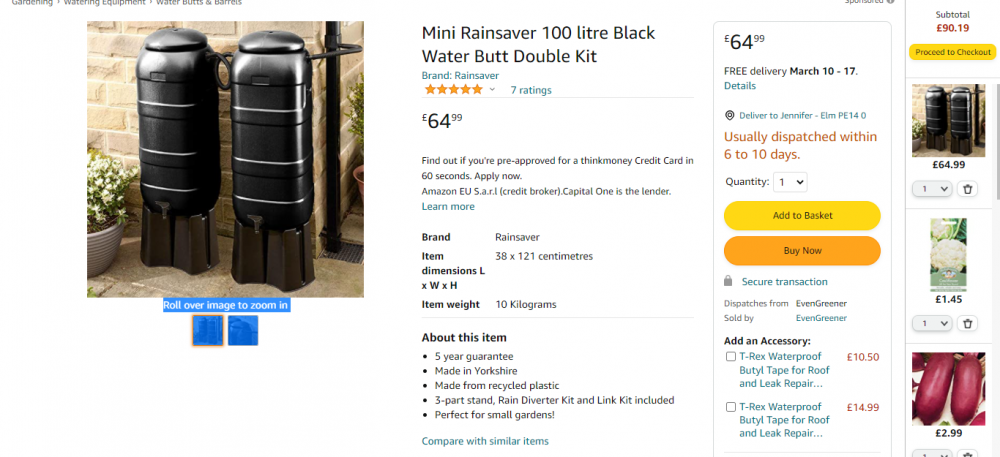This screenshot has width=1000, height=457.
Task: Open the 7 ratings link
Action: [531, 90]
